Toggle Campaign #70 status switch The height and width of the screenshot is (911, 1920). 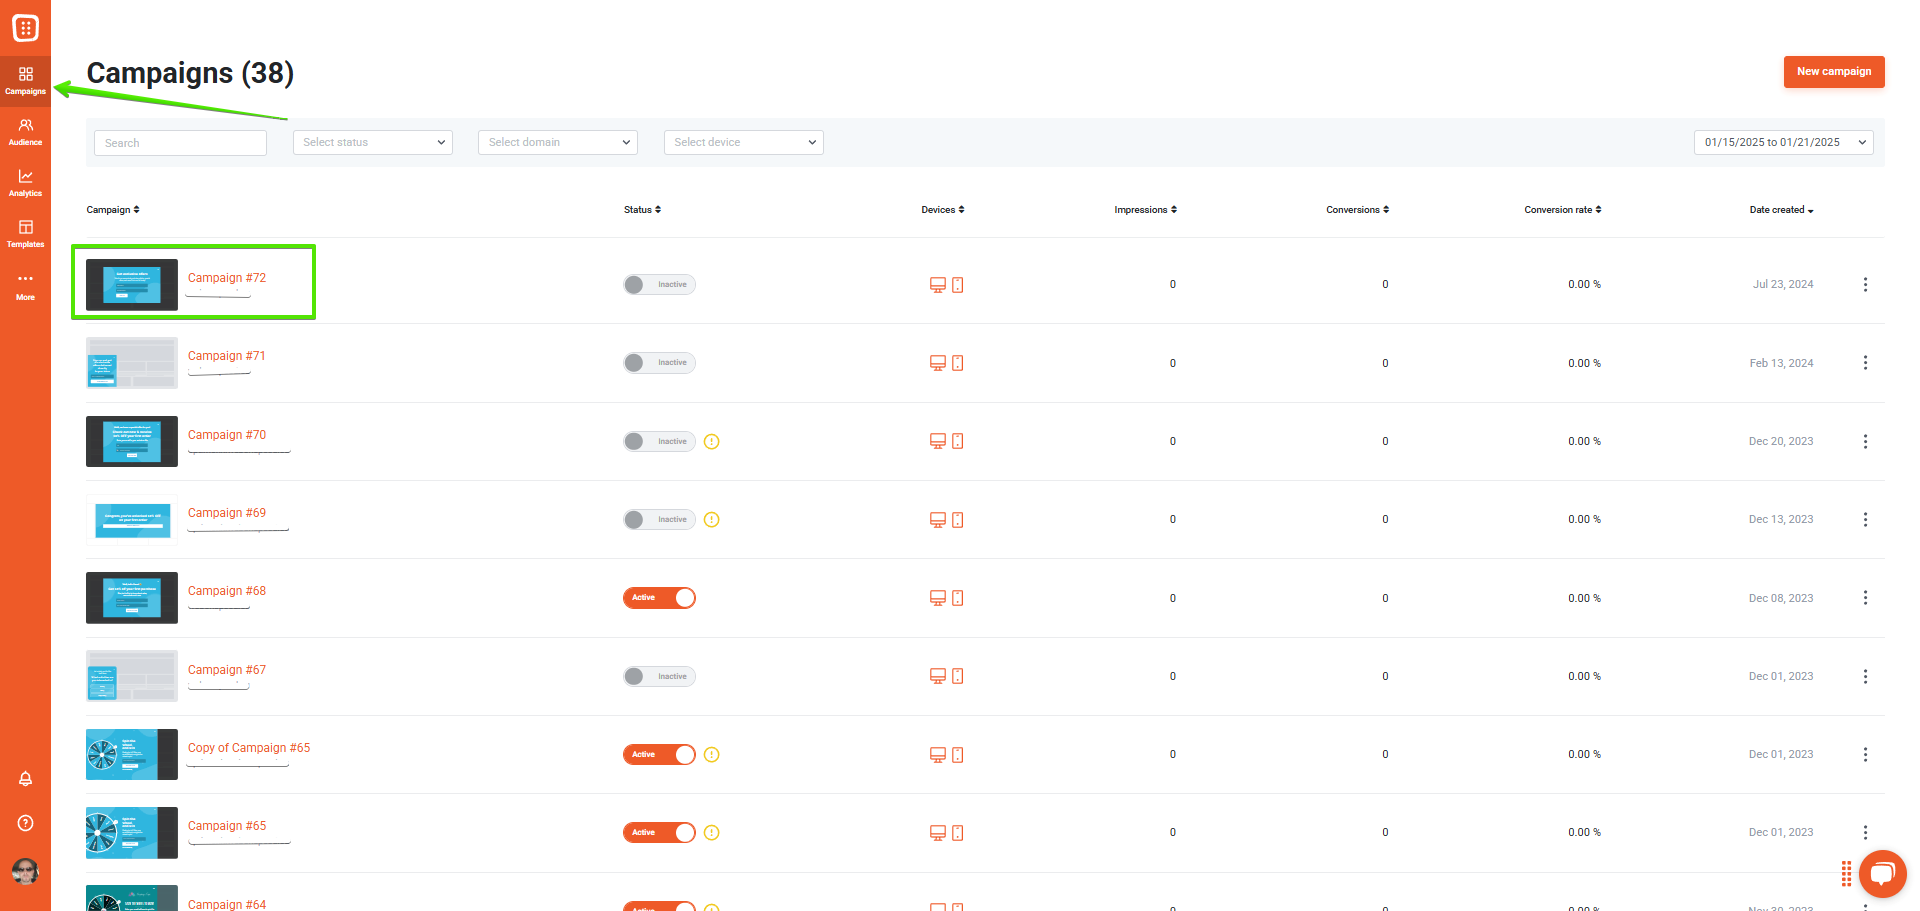coord(659,441)
